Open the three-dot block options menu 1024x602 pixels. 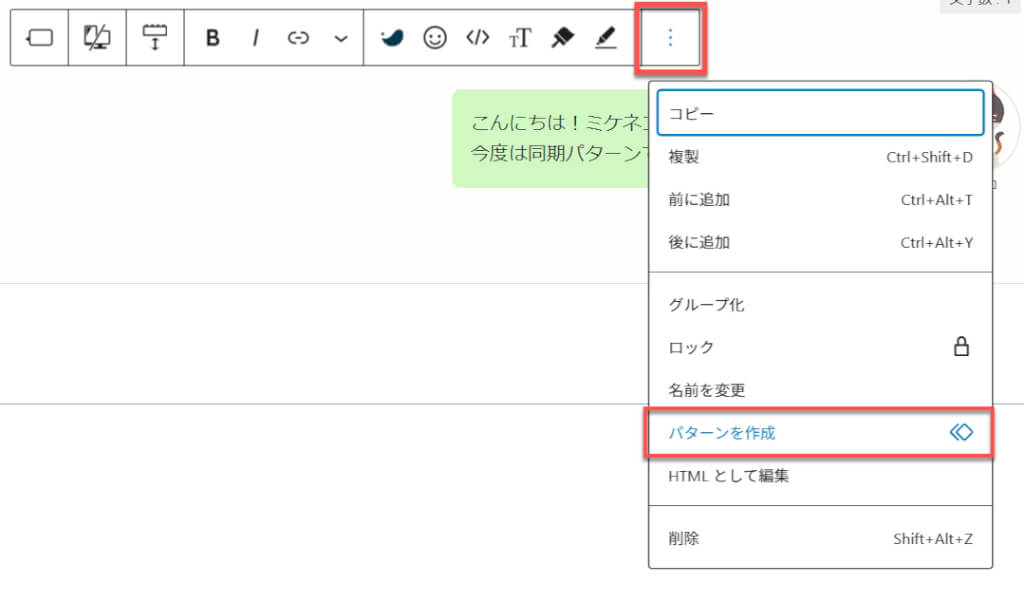click(x=670, y=38)
